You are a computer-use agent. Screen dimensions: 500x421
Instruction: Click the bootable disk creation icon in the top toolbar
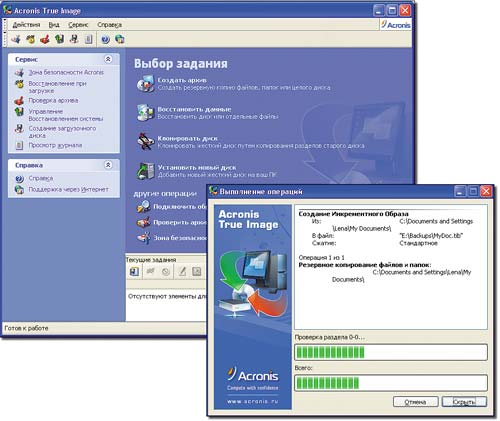(74, 39)
